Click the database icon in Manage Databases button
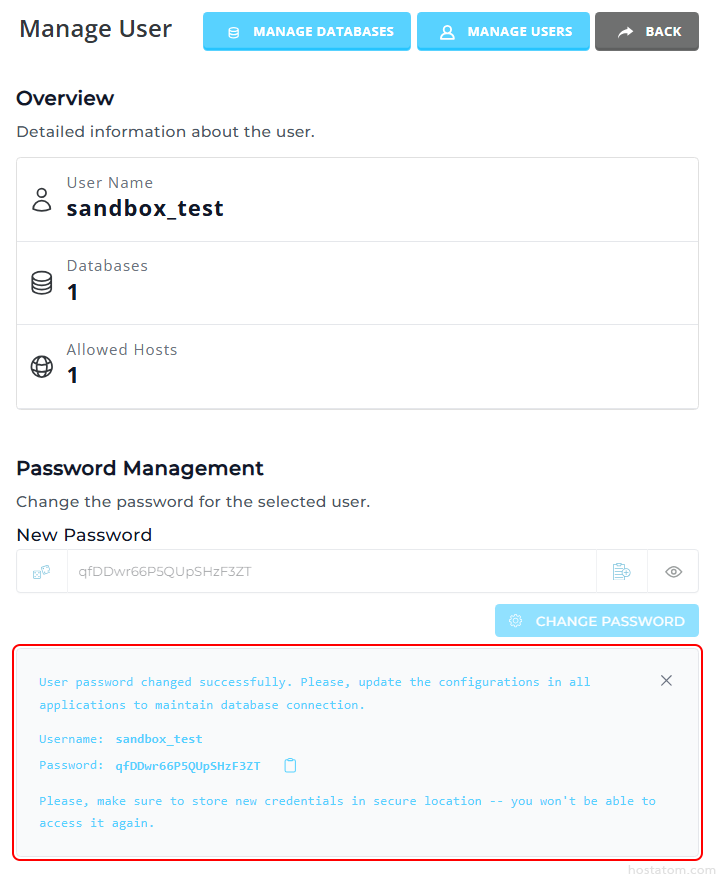The height and width of the screenshot is (878, 720). click(x=234, y=32)
